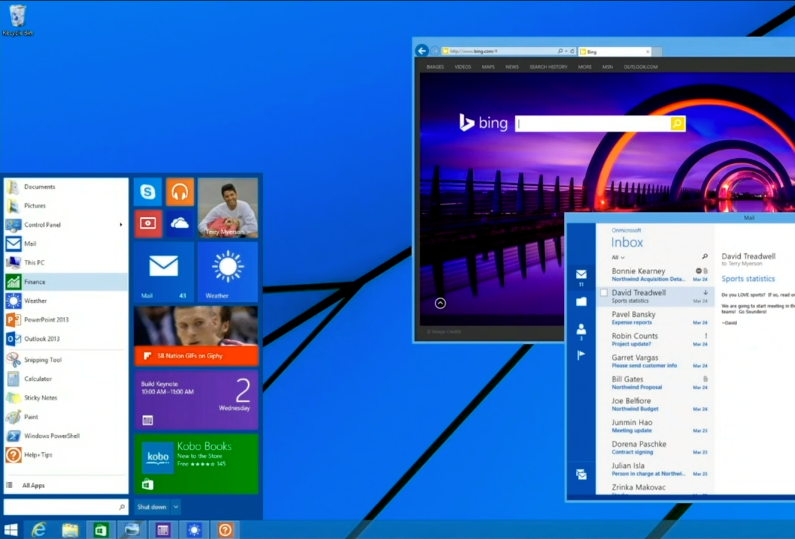Tick the checkbox beside David Treadwell

(x=603, y=293)
